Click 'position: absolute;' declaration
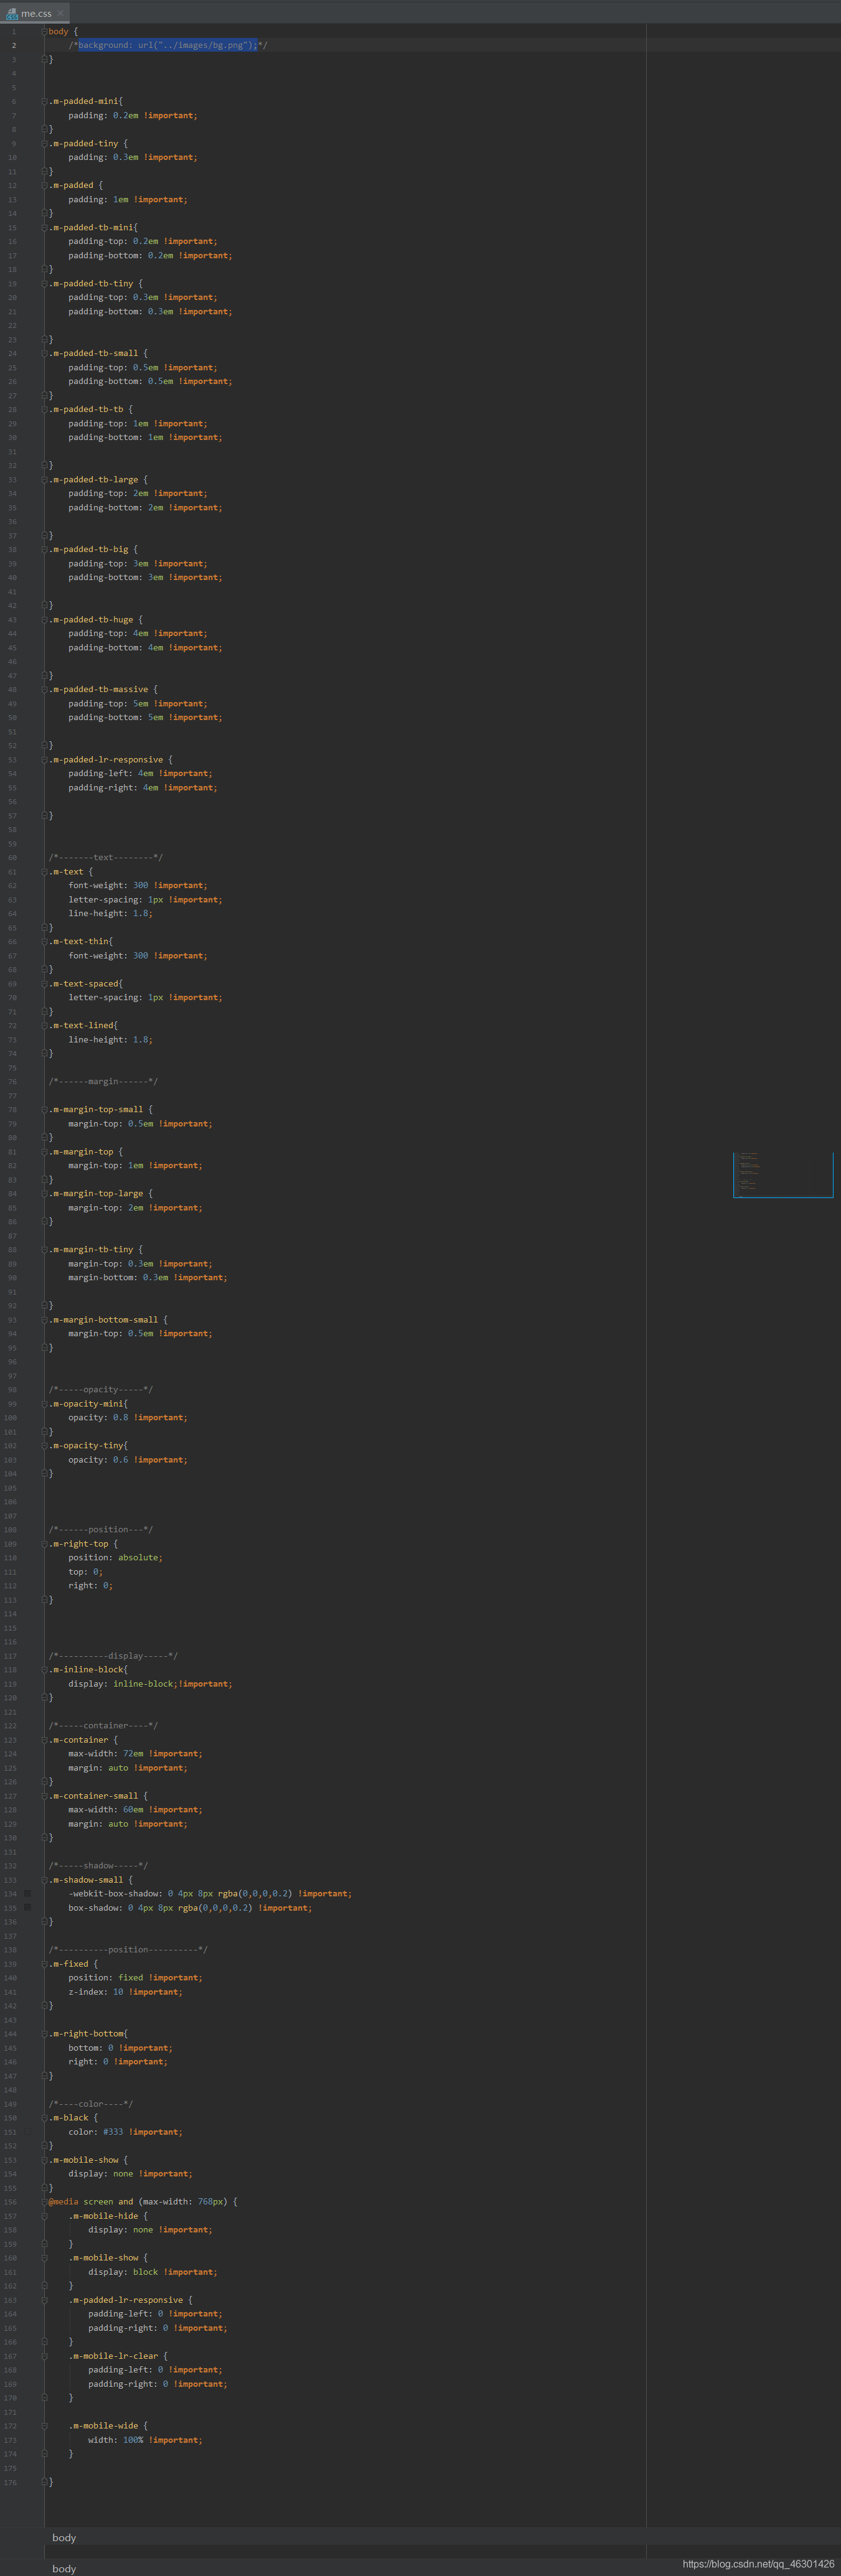The height and width of the screenshot is (2576, 841). pyautogui.click(x=115, y=1557)
